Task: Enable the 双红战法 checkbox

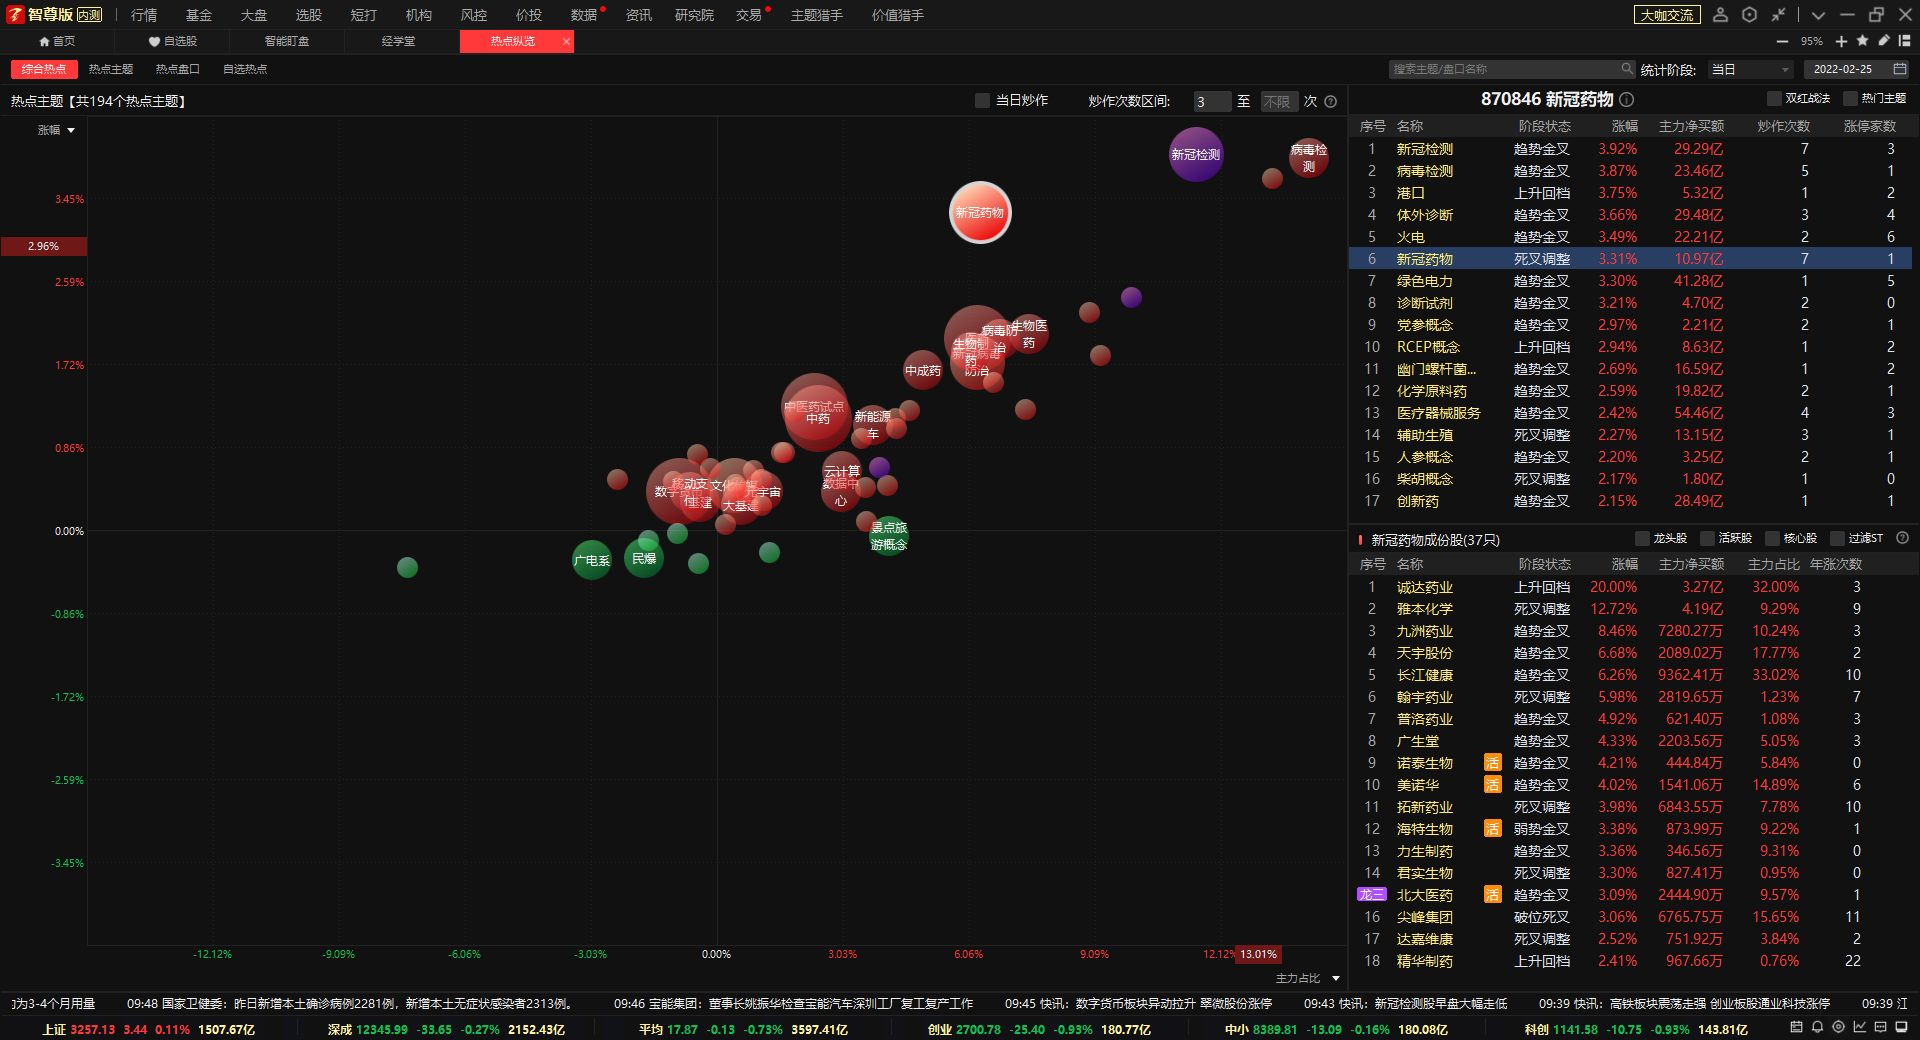Action: click(1774, 98)
